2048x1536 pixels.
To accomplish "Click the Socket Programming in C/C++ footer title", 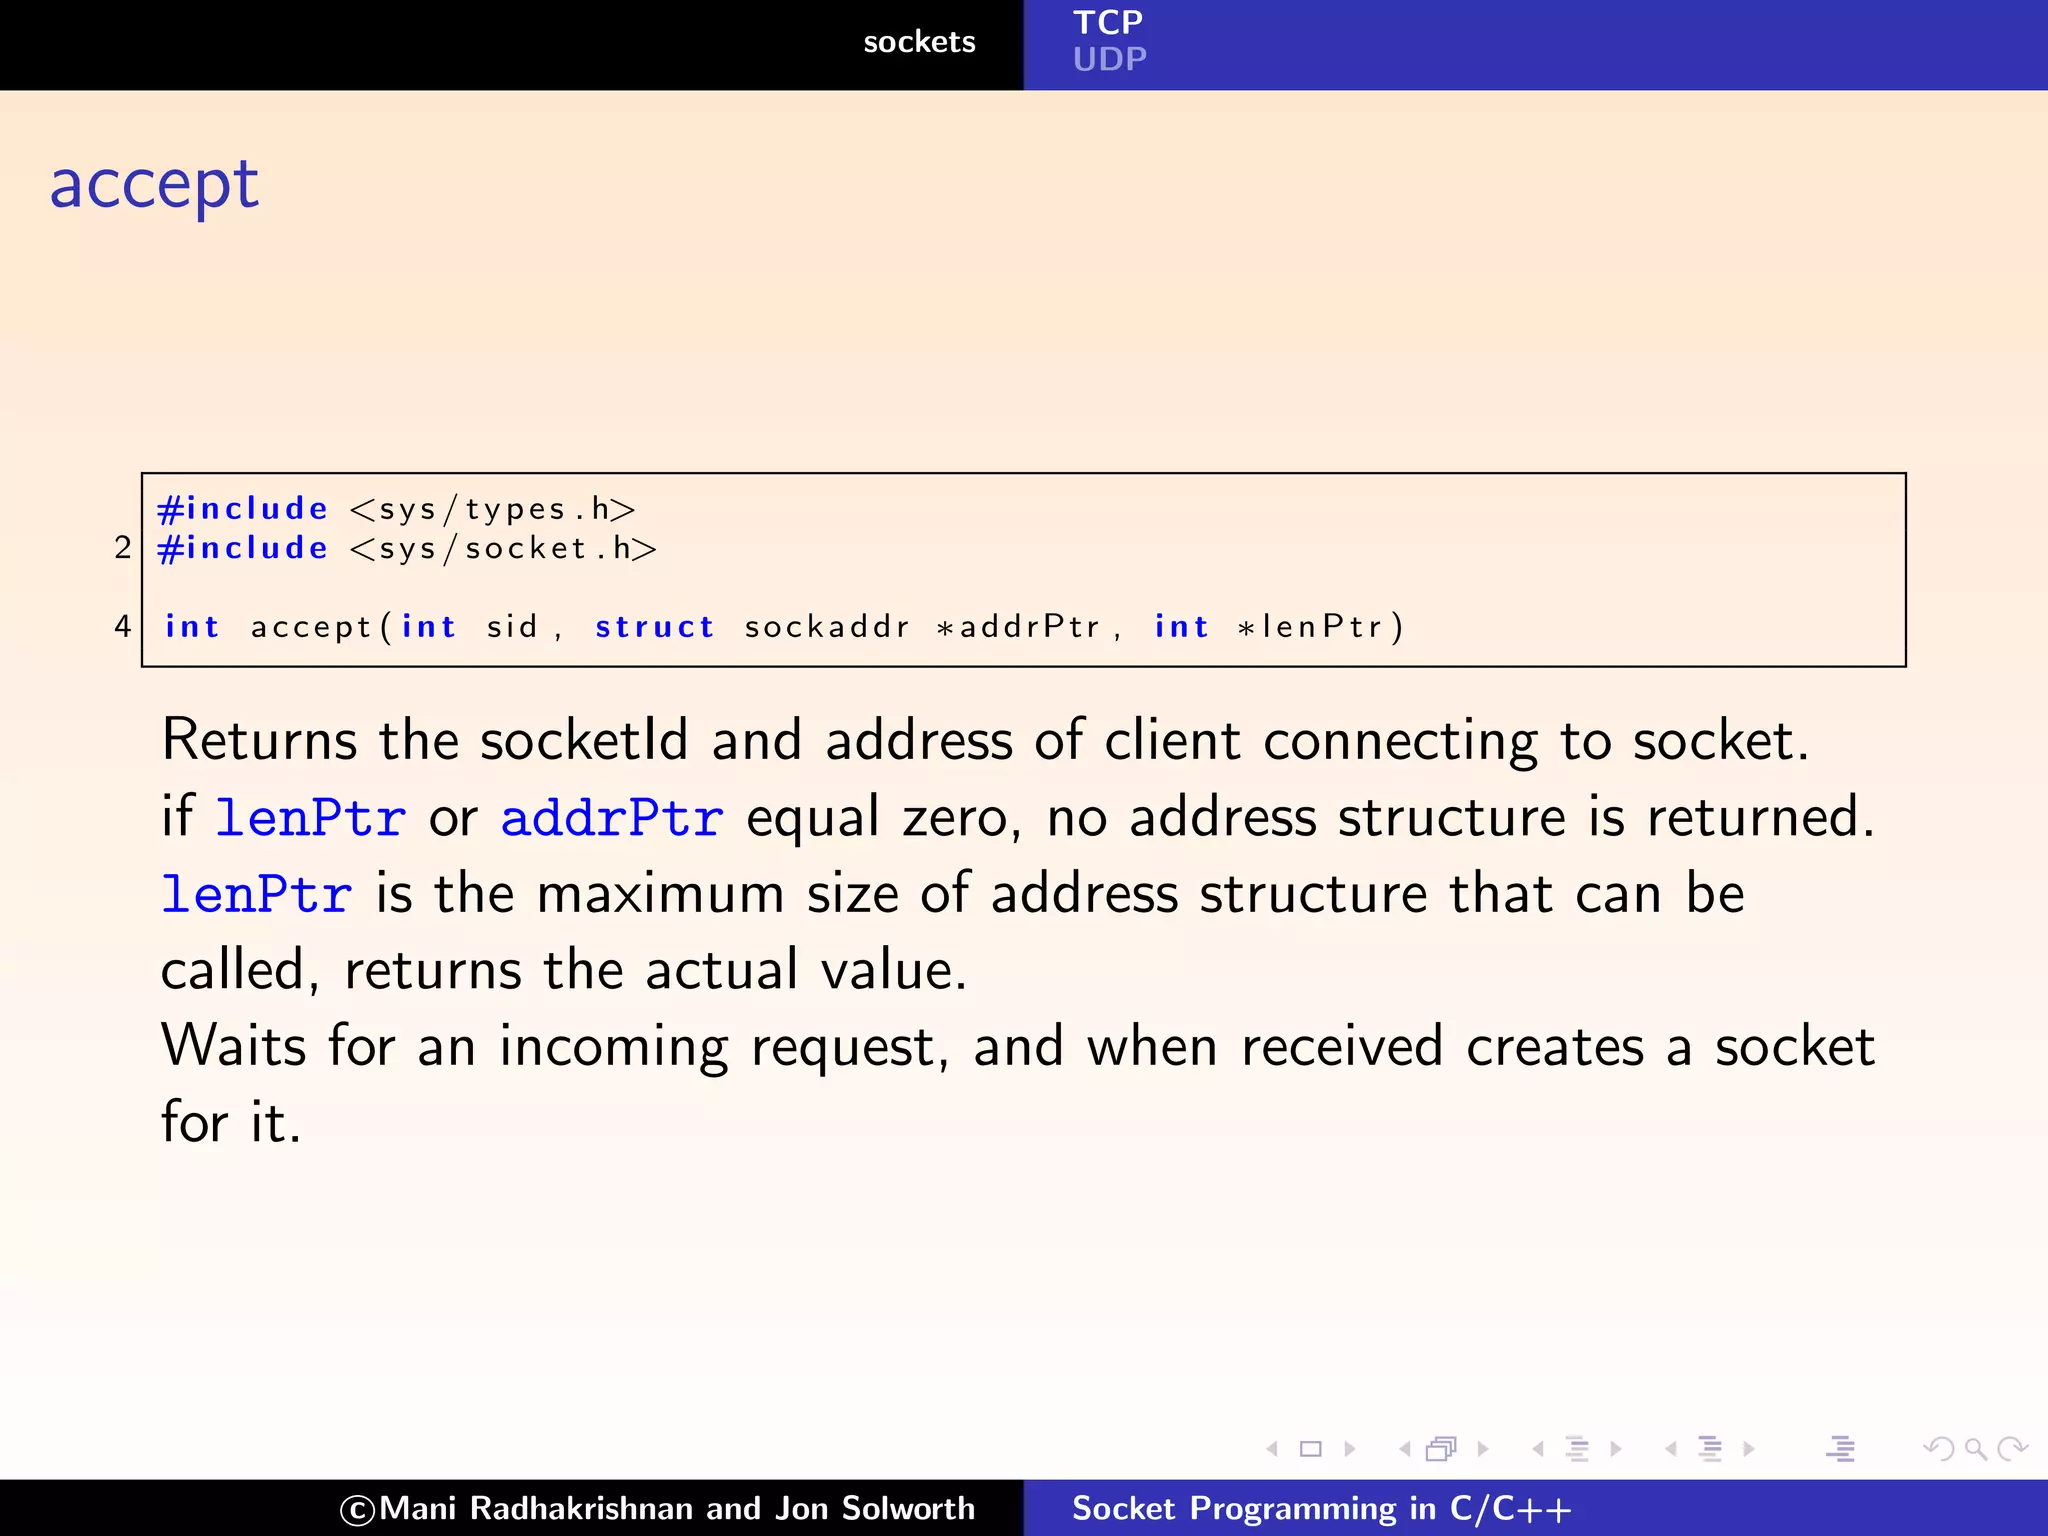I will tap(1322, 1508).
